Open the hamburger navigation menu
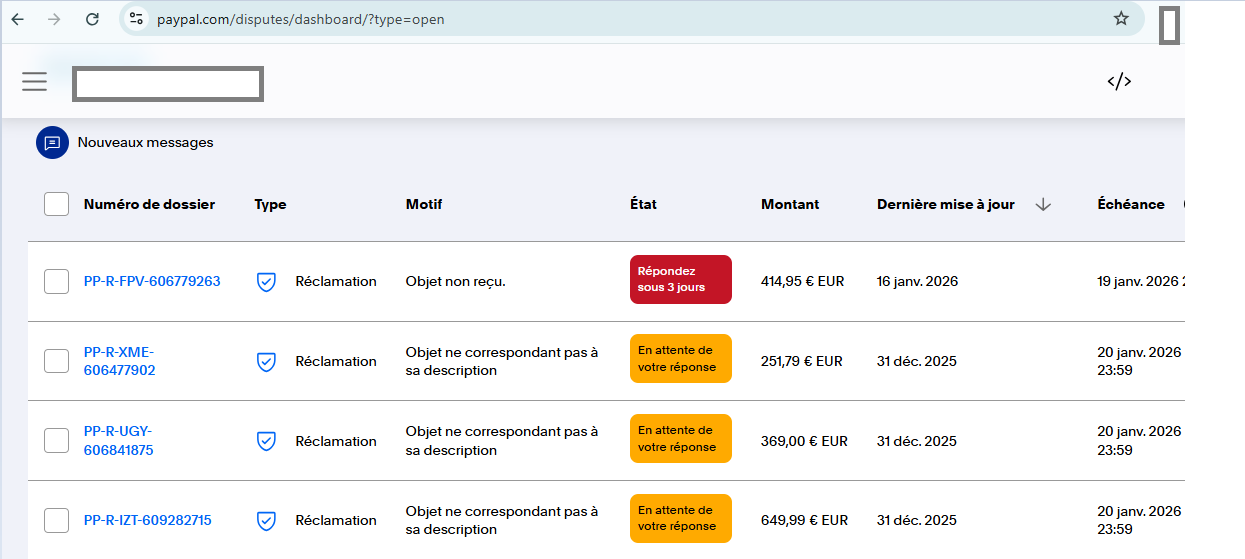 [x=35, y=82]
